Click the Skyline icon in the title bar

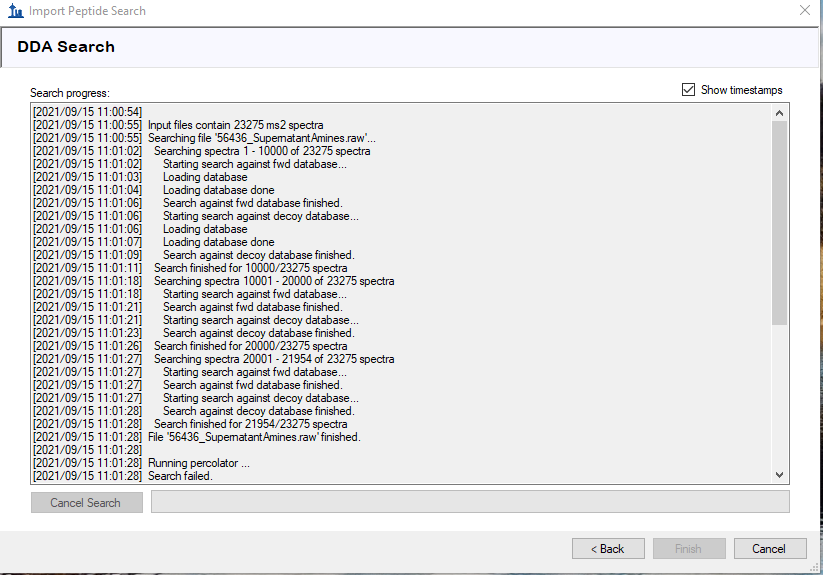[14, 11]
